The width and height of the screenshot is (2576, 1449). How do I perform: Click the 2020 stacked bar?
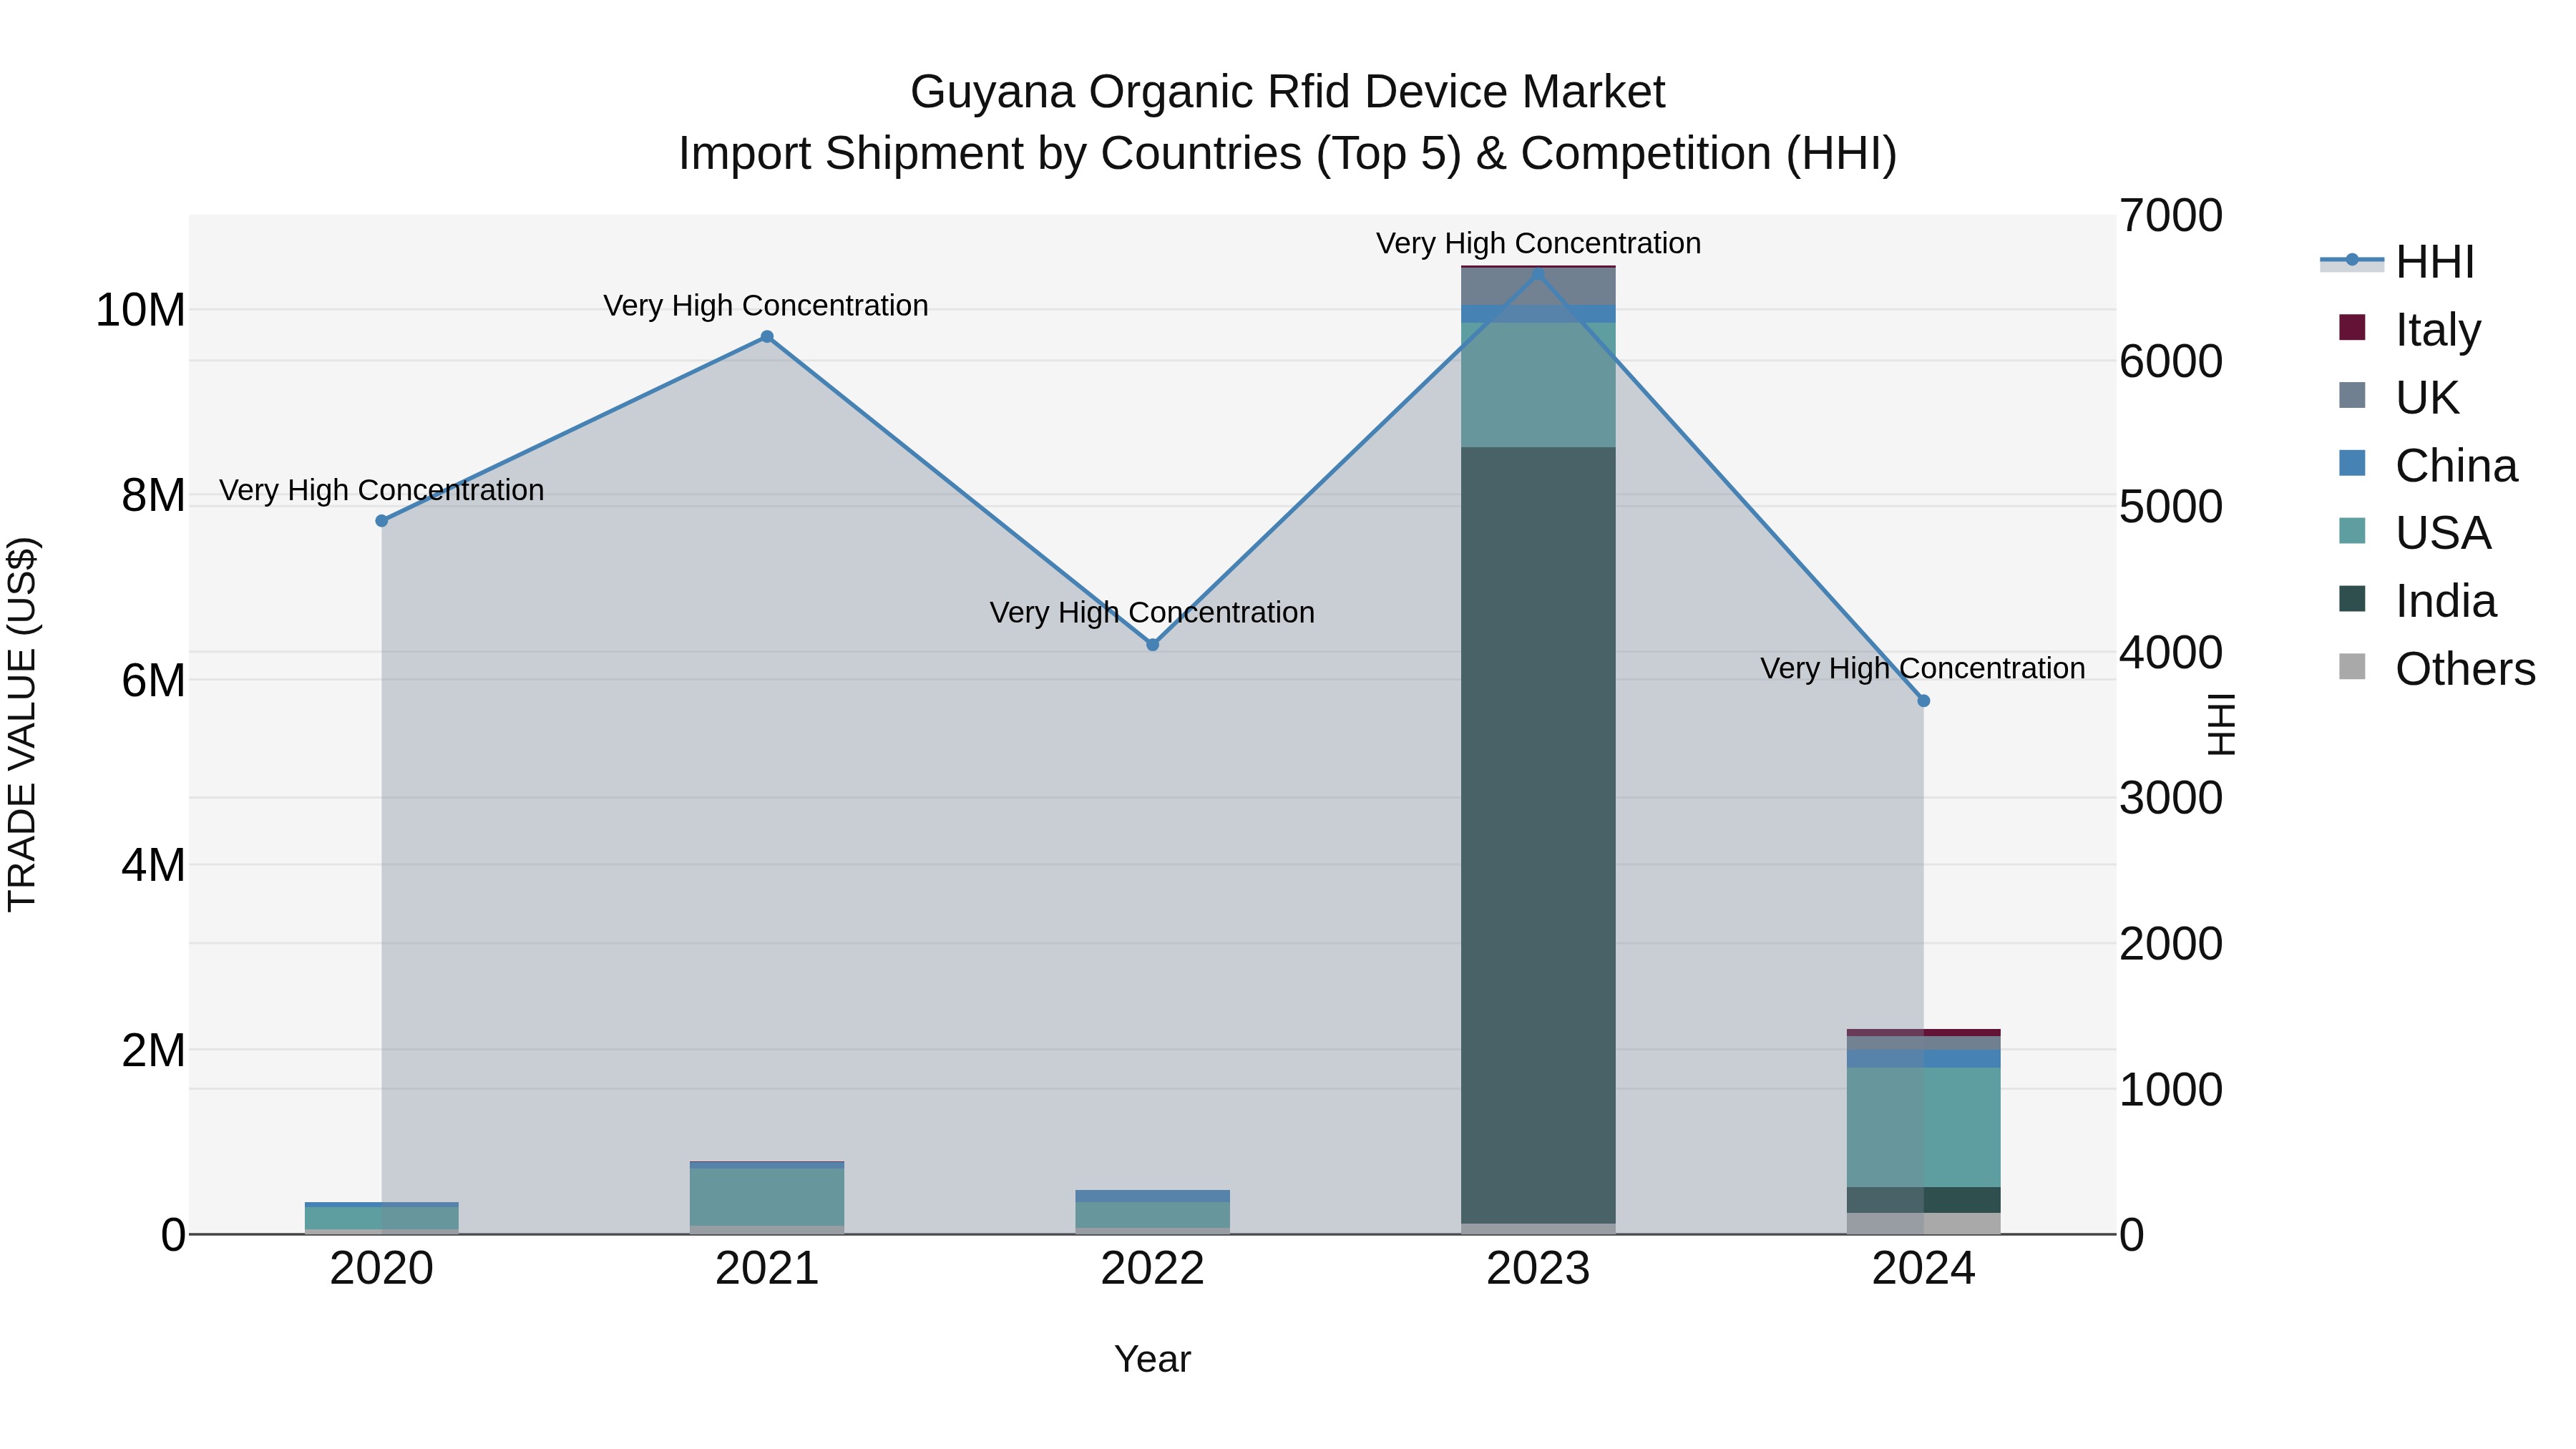(x=381, y=1218)
